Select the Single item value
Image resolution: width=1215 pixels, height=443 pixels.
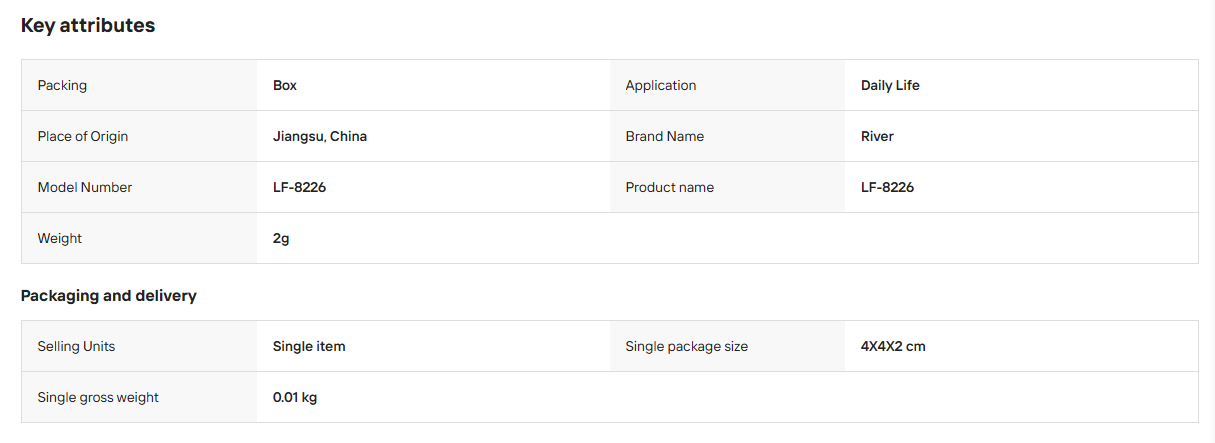coord(309,346)
